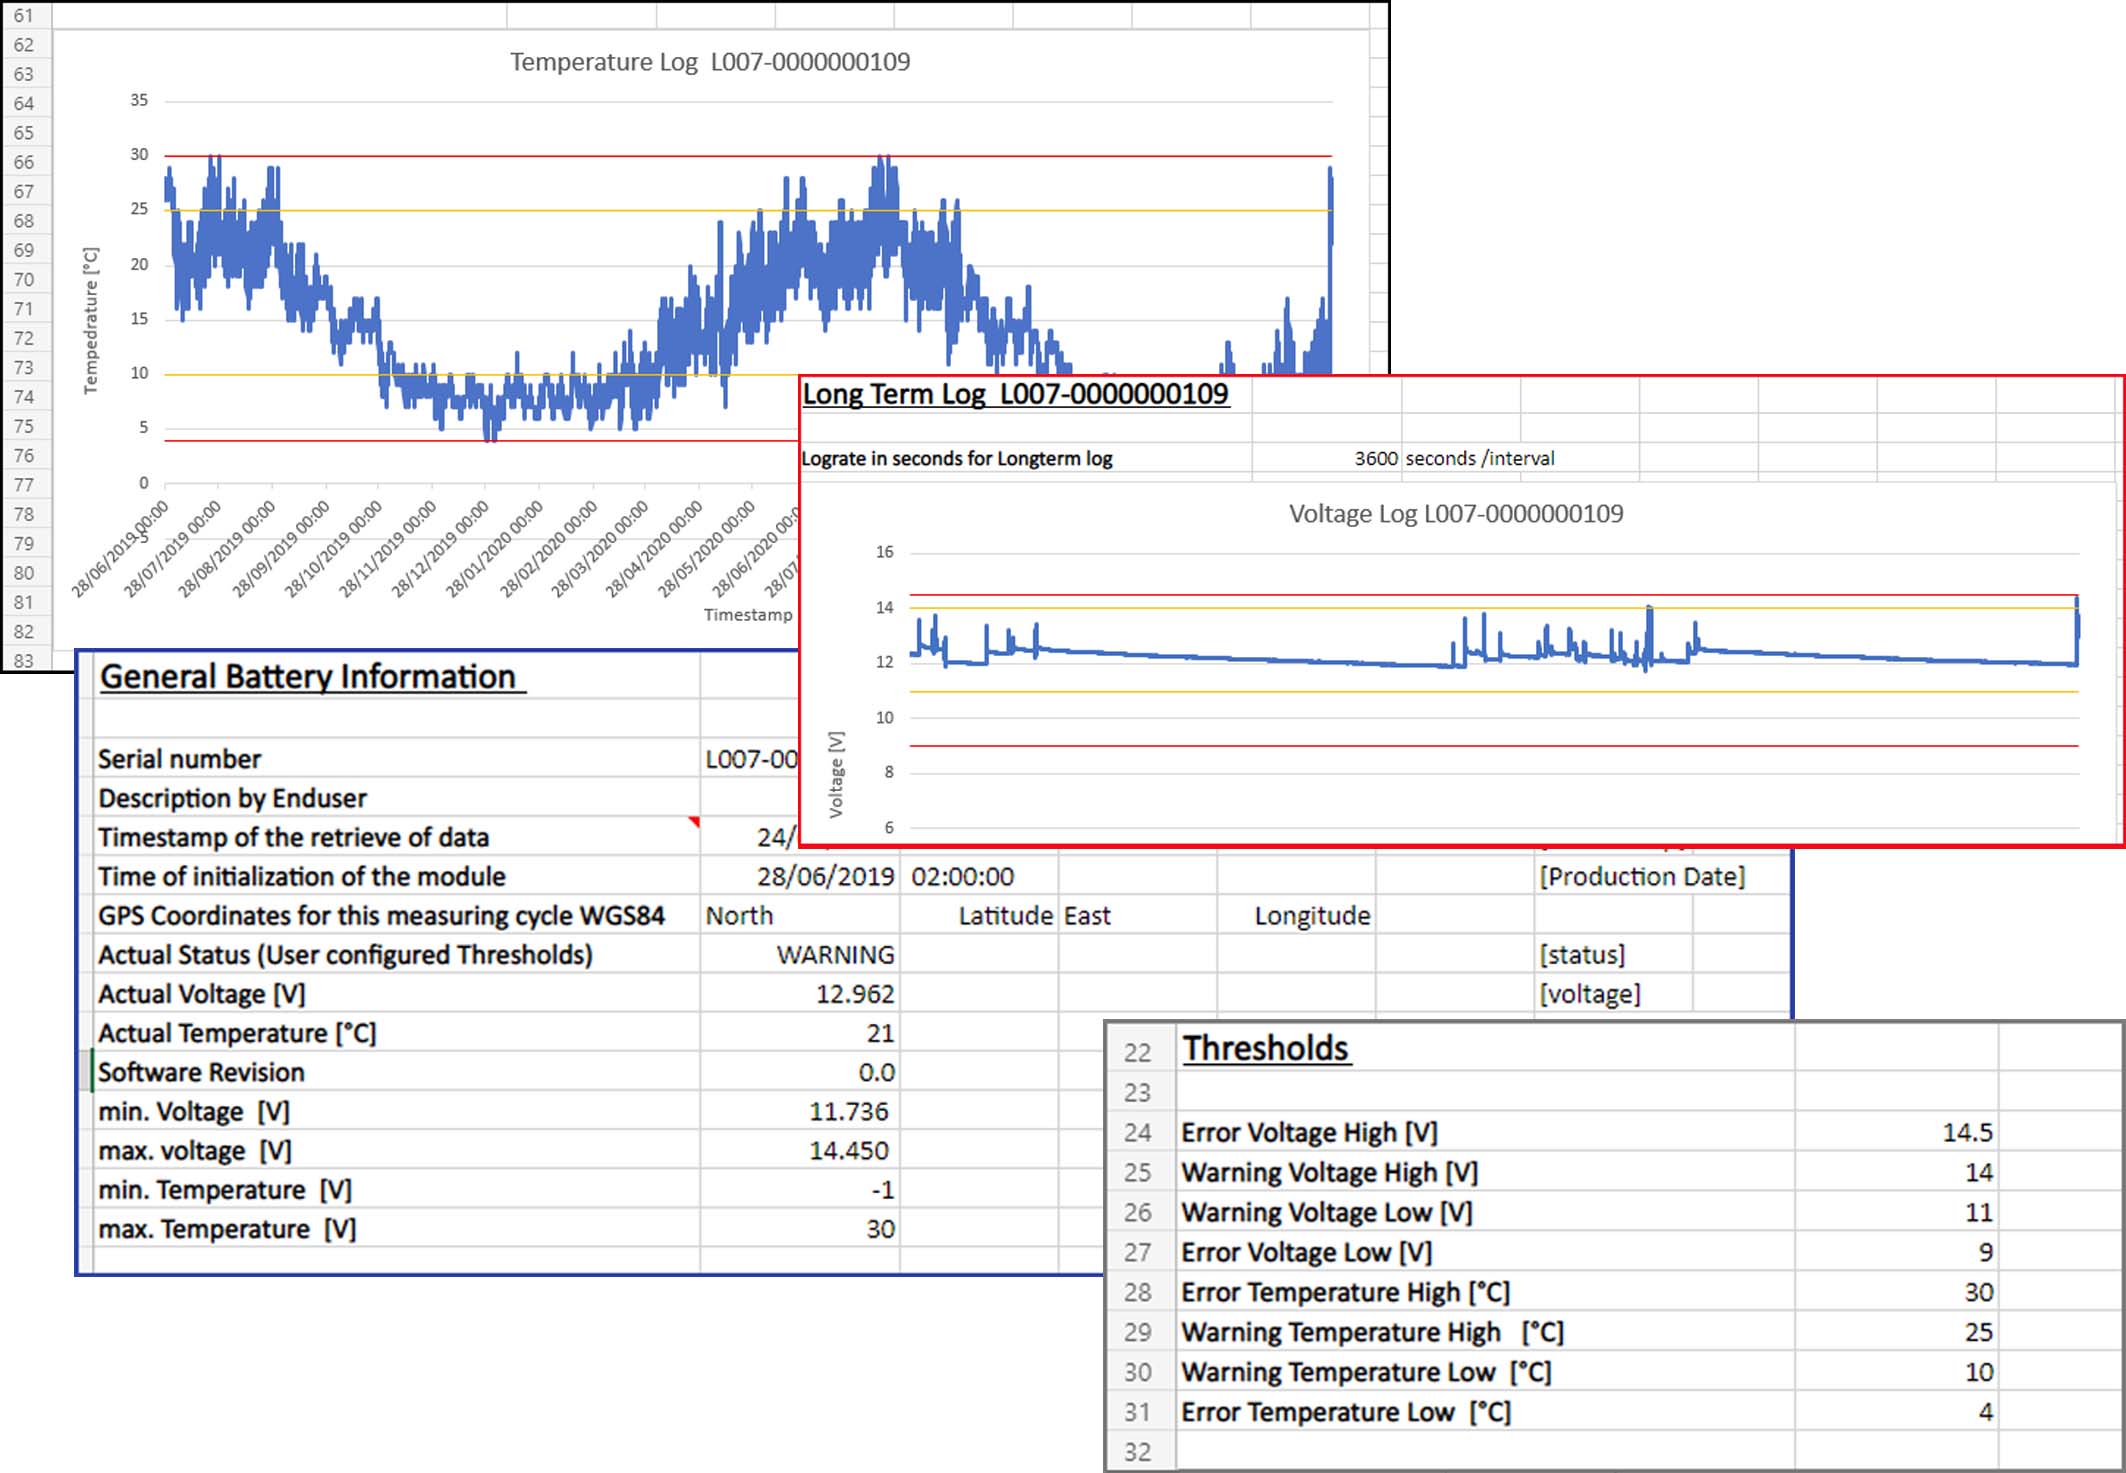Click the red comment indicator triangle
This screenshot has width=2126, height=1473.
coord(693,822)
